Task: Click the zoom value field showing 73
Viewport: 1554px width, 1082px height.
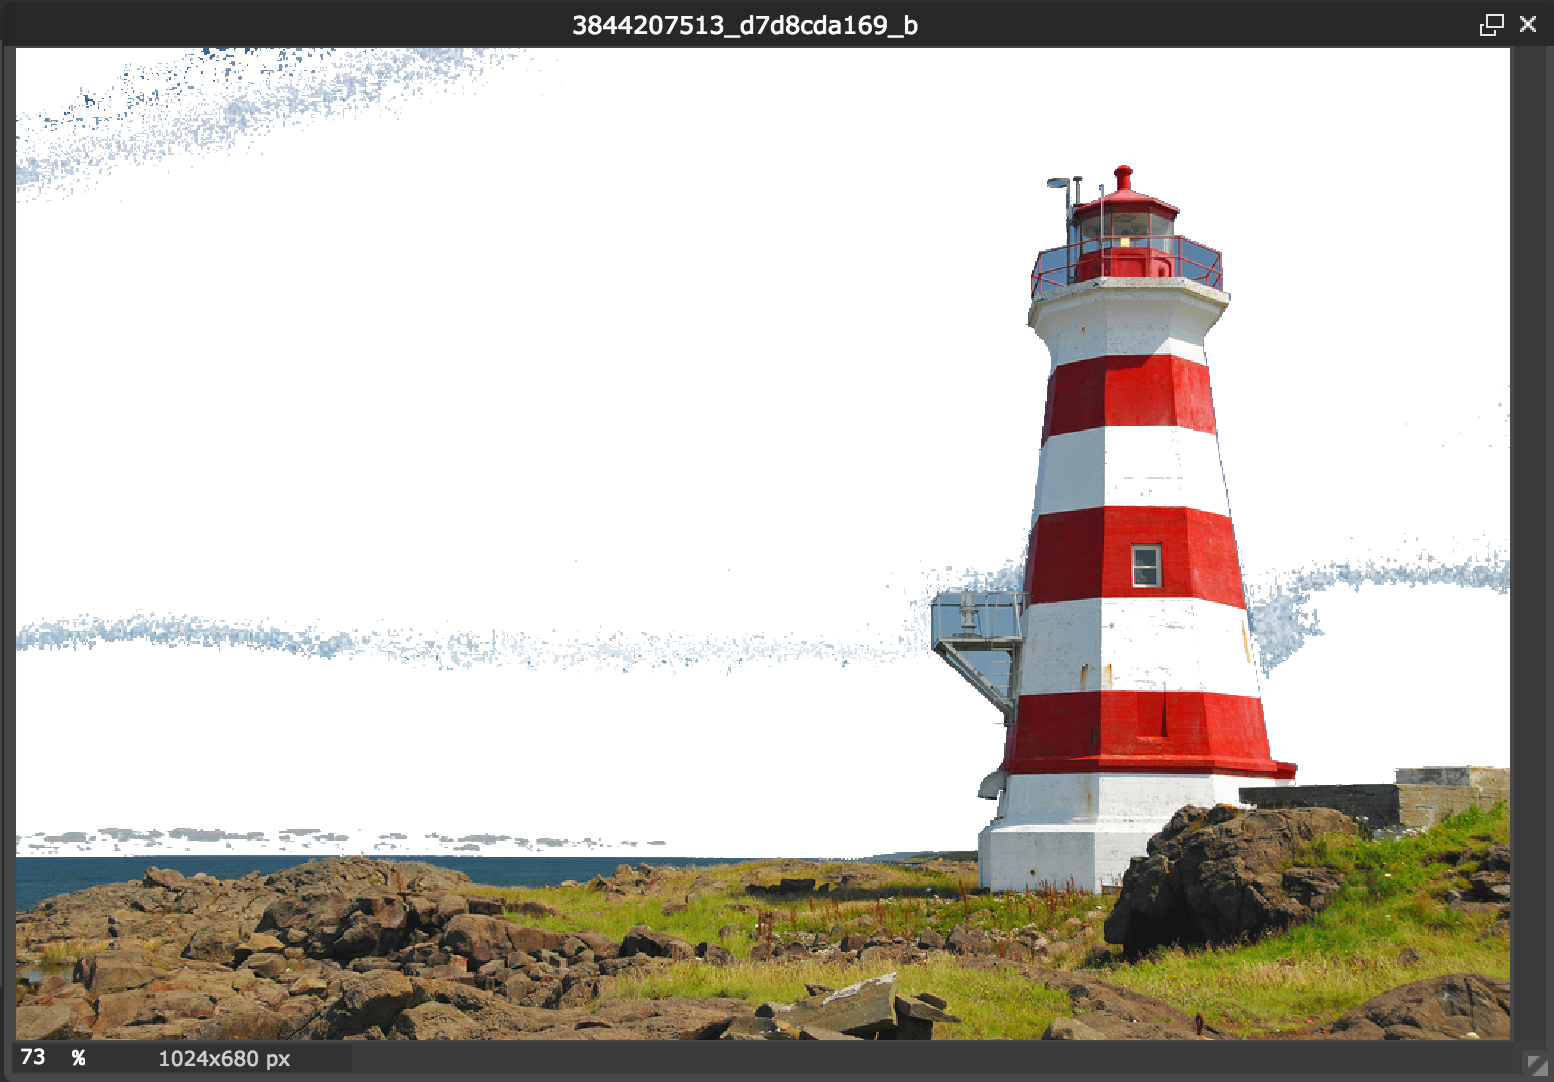Action: click(x=33, y=1058)
